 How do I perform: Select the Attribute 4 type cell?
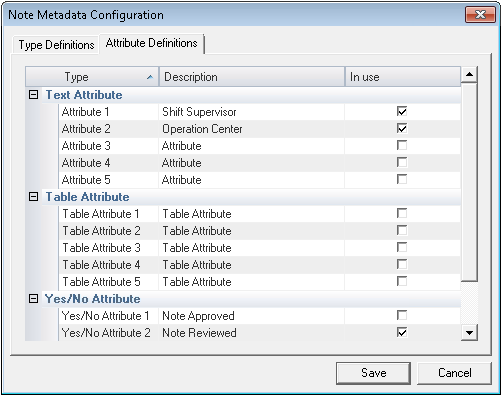(108, 163)
